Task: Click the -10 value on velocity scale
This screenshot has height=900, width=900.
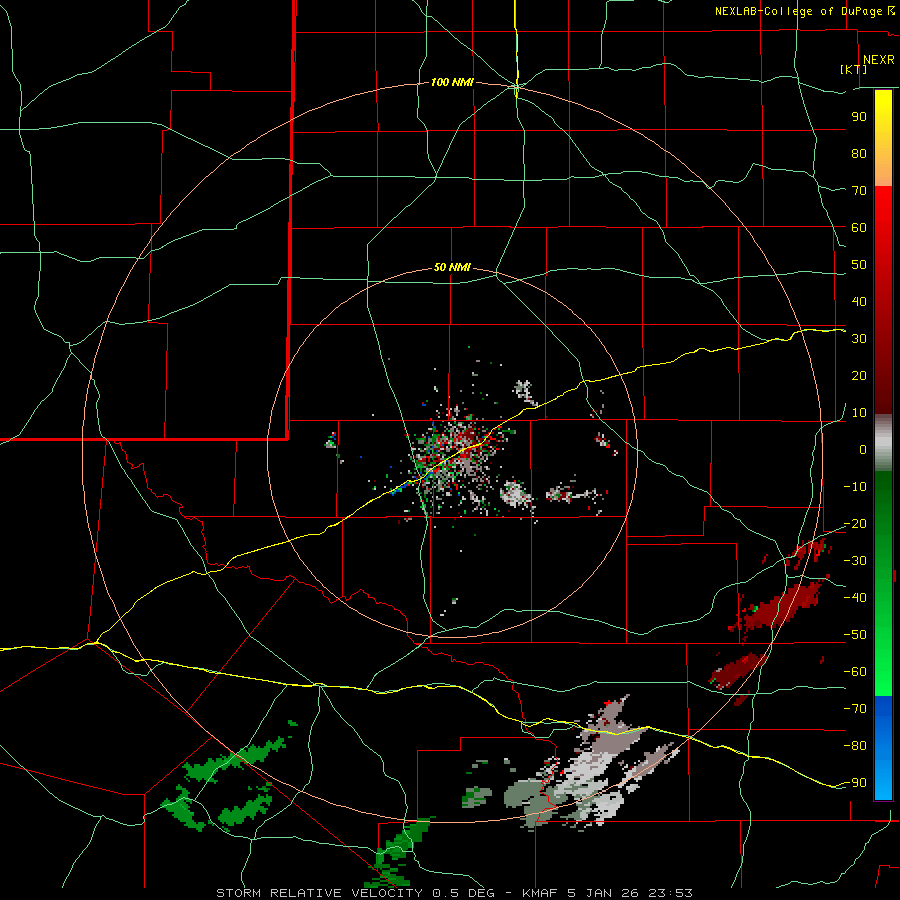Action: click(x=855, y=487)
